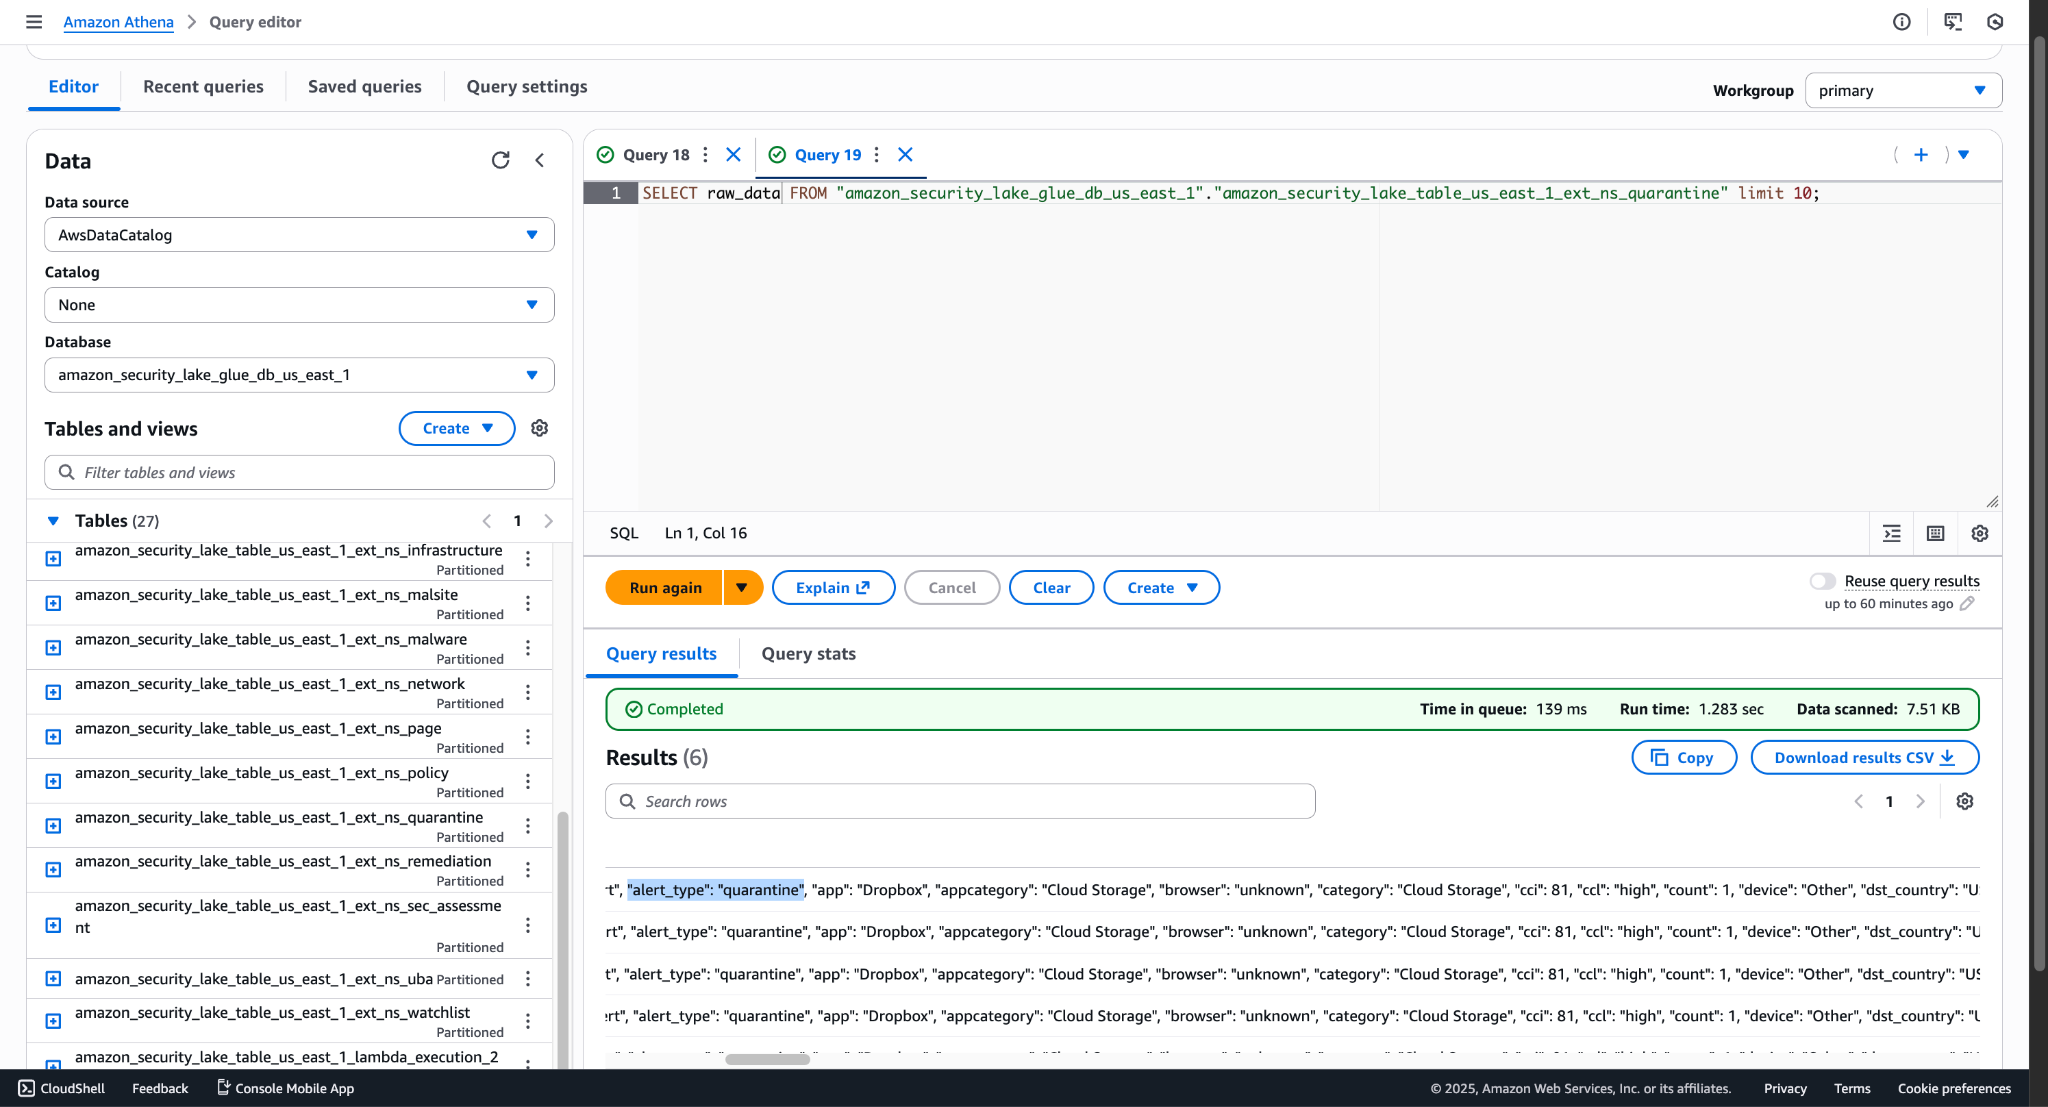Screen dimensions: 2048x1107
Task: Switch to Query settings tab
Action: (x=527, y=86)
